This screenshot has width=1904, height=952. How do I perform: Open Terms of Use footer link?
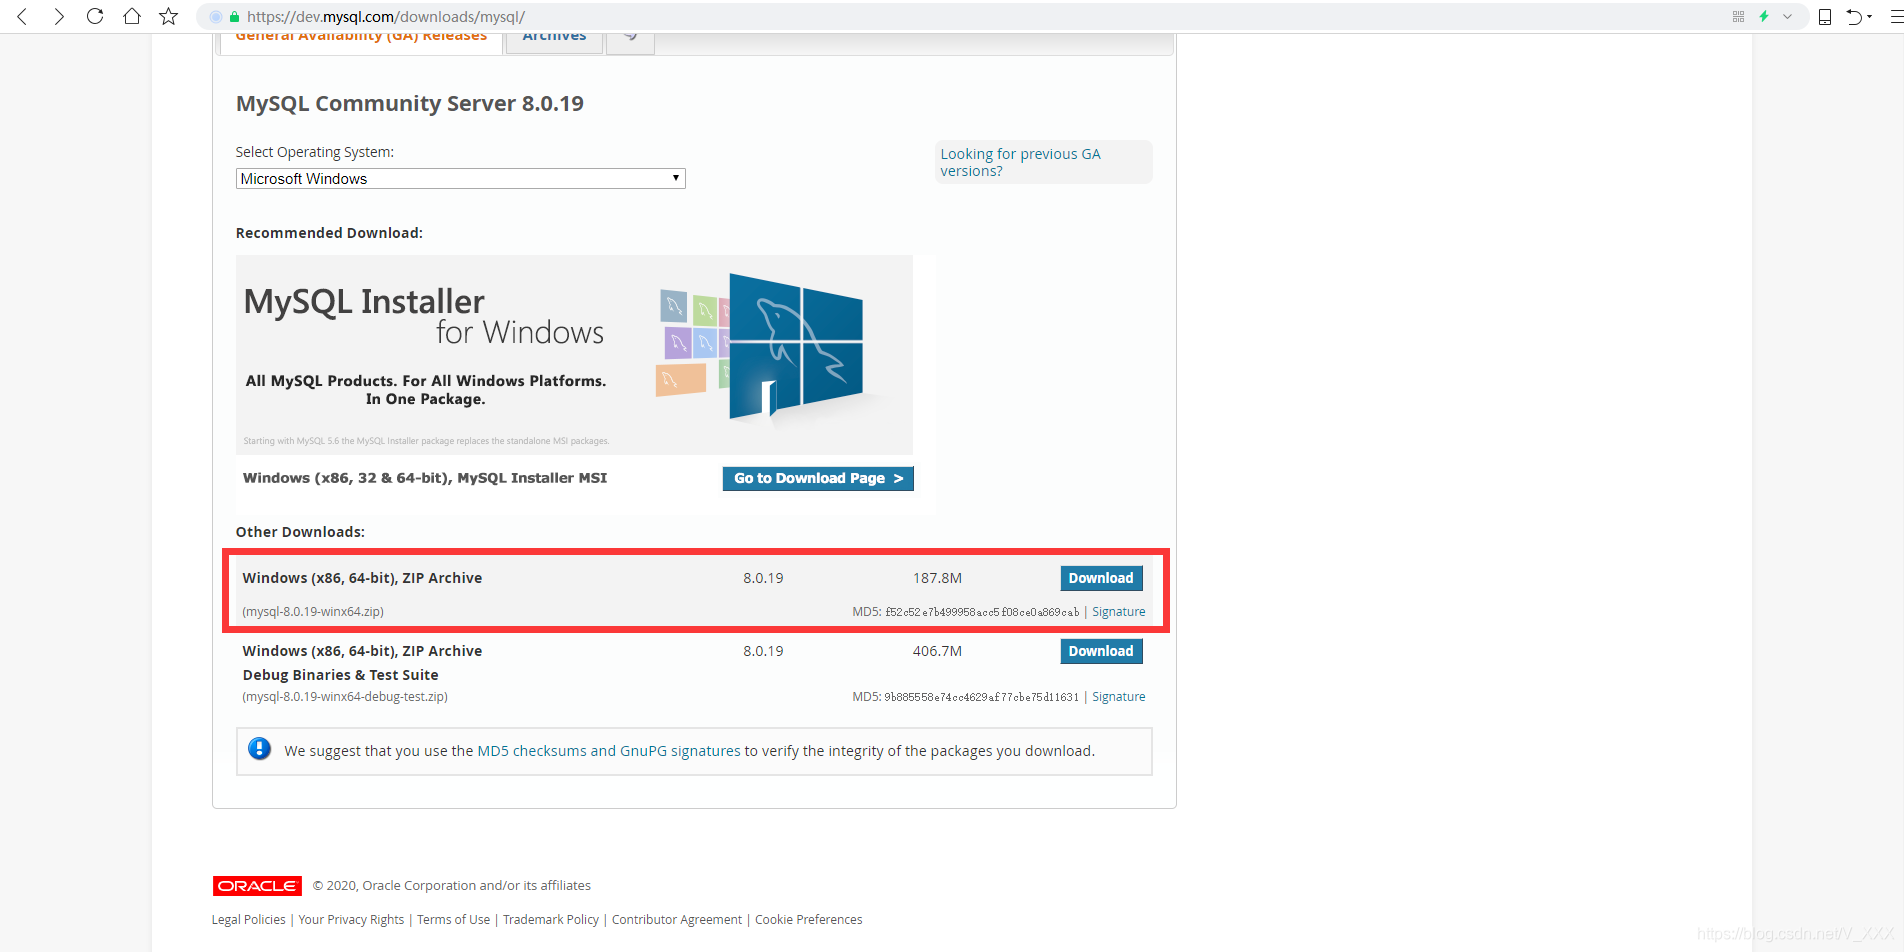coord(453,920)
